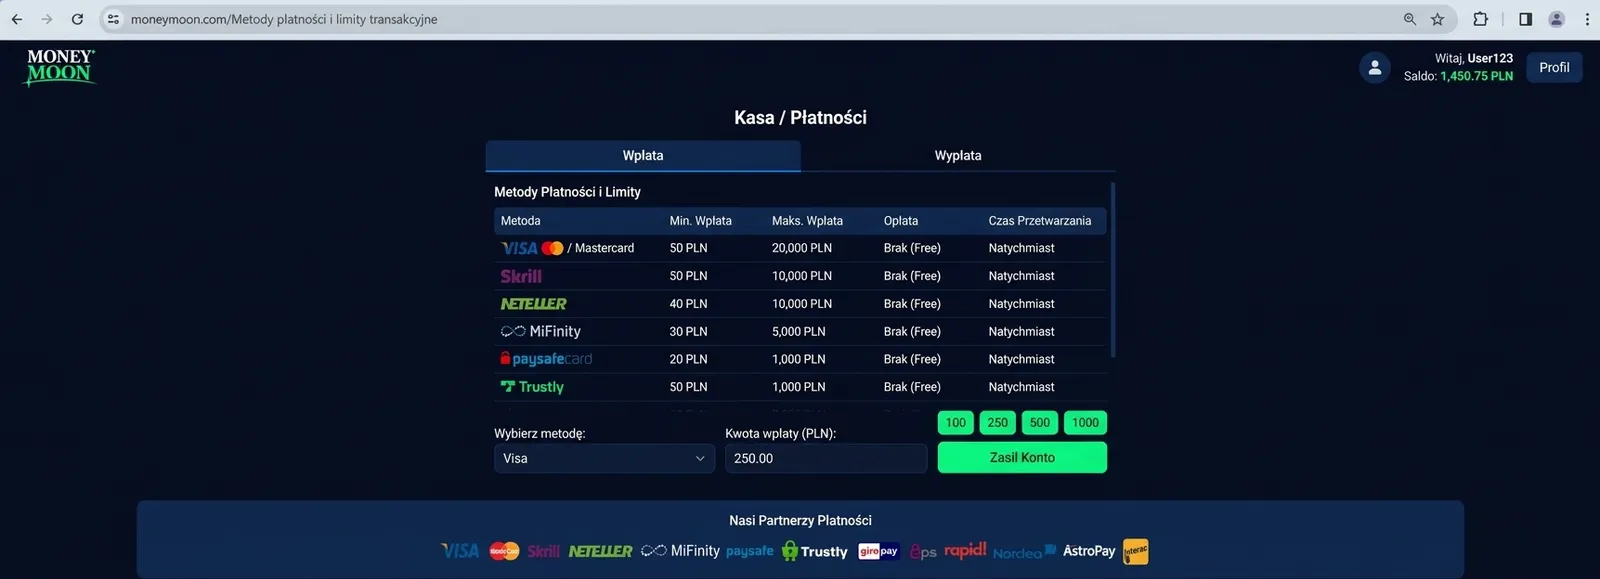Click the giropay partner logo
Viewport: 1600px width, 579px height.
point(879,551)
